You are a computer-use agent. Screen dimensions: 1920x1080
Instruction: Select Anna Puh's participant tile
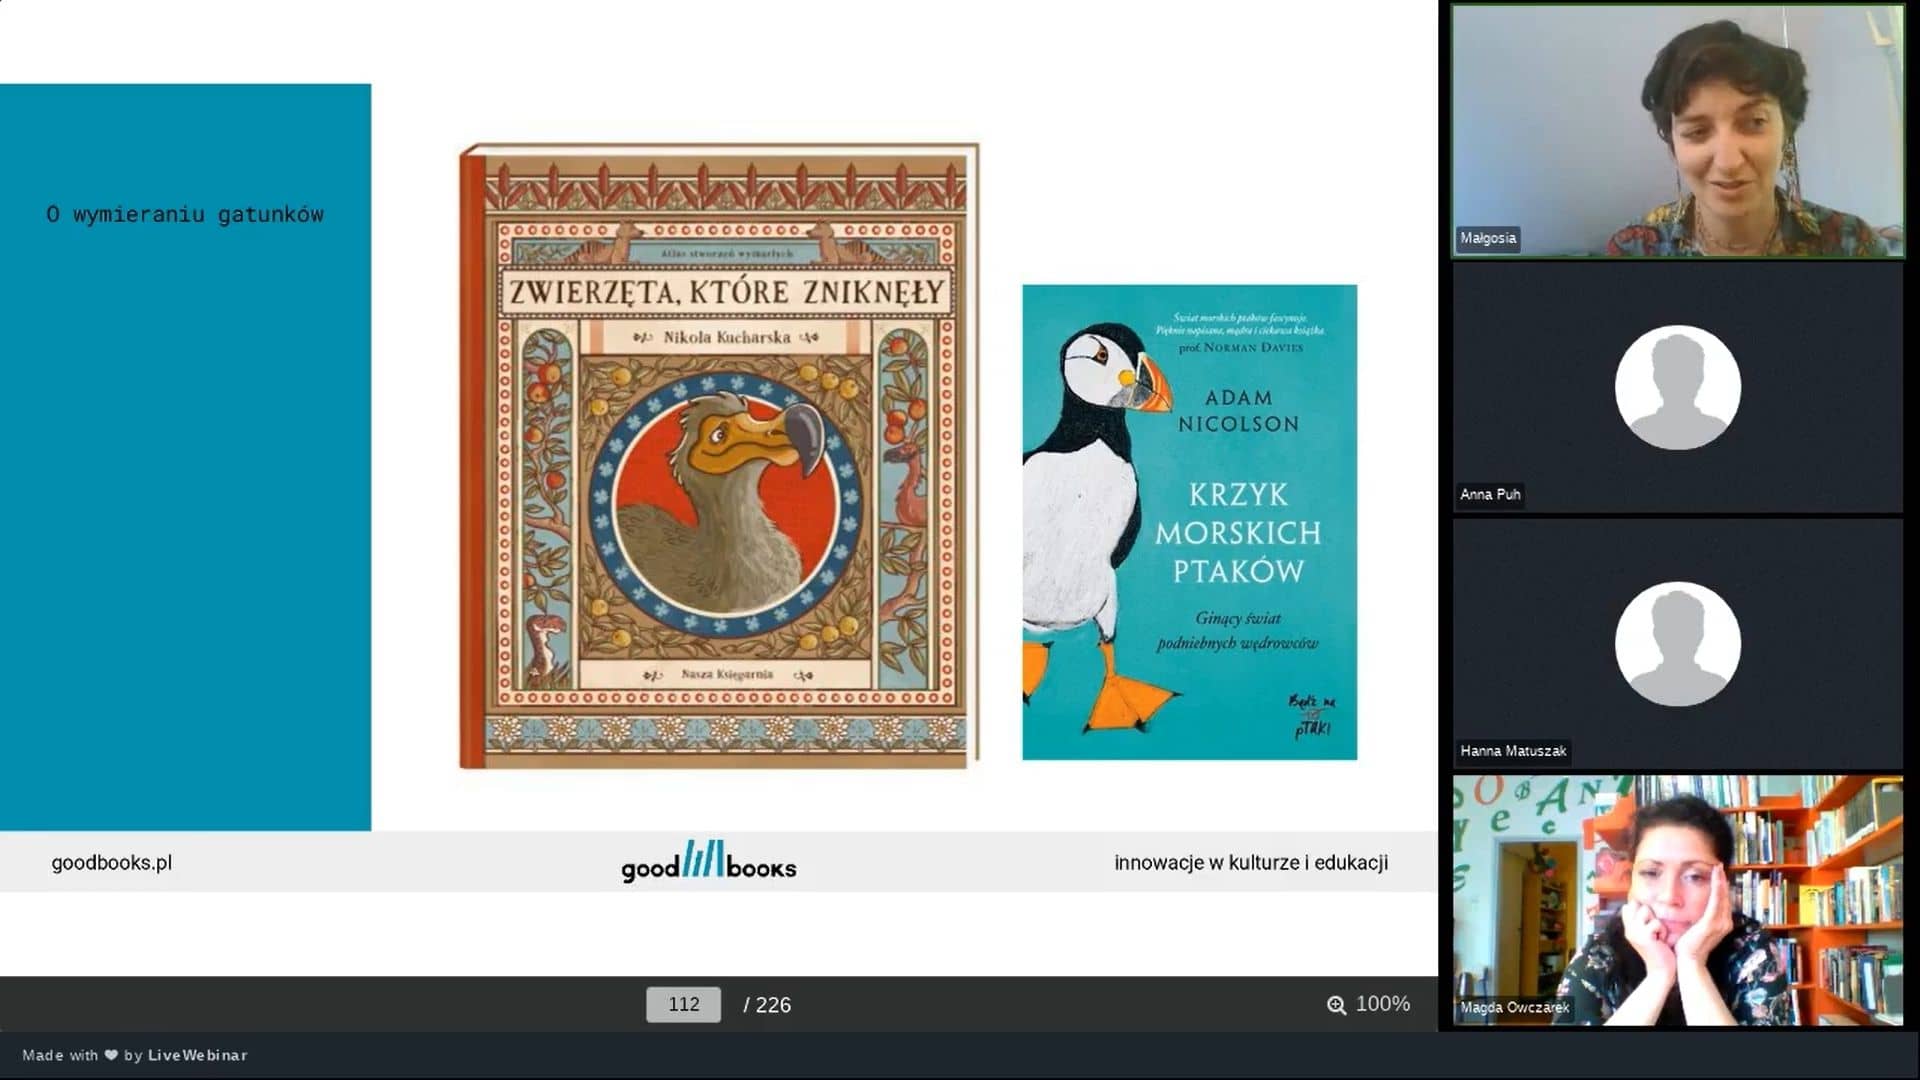(x=1677, y=388)
